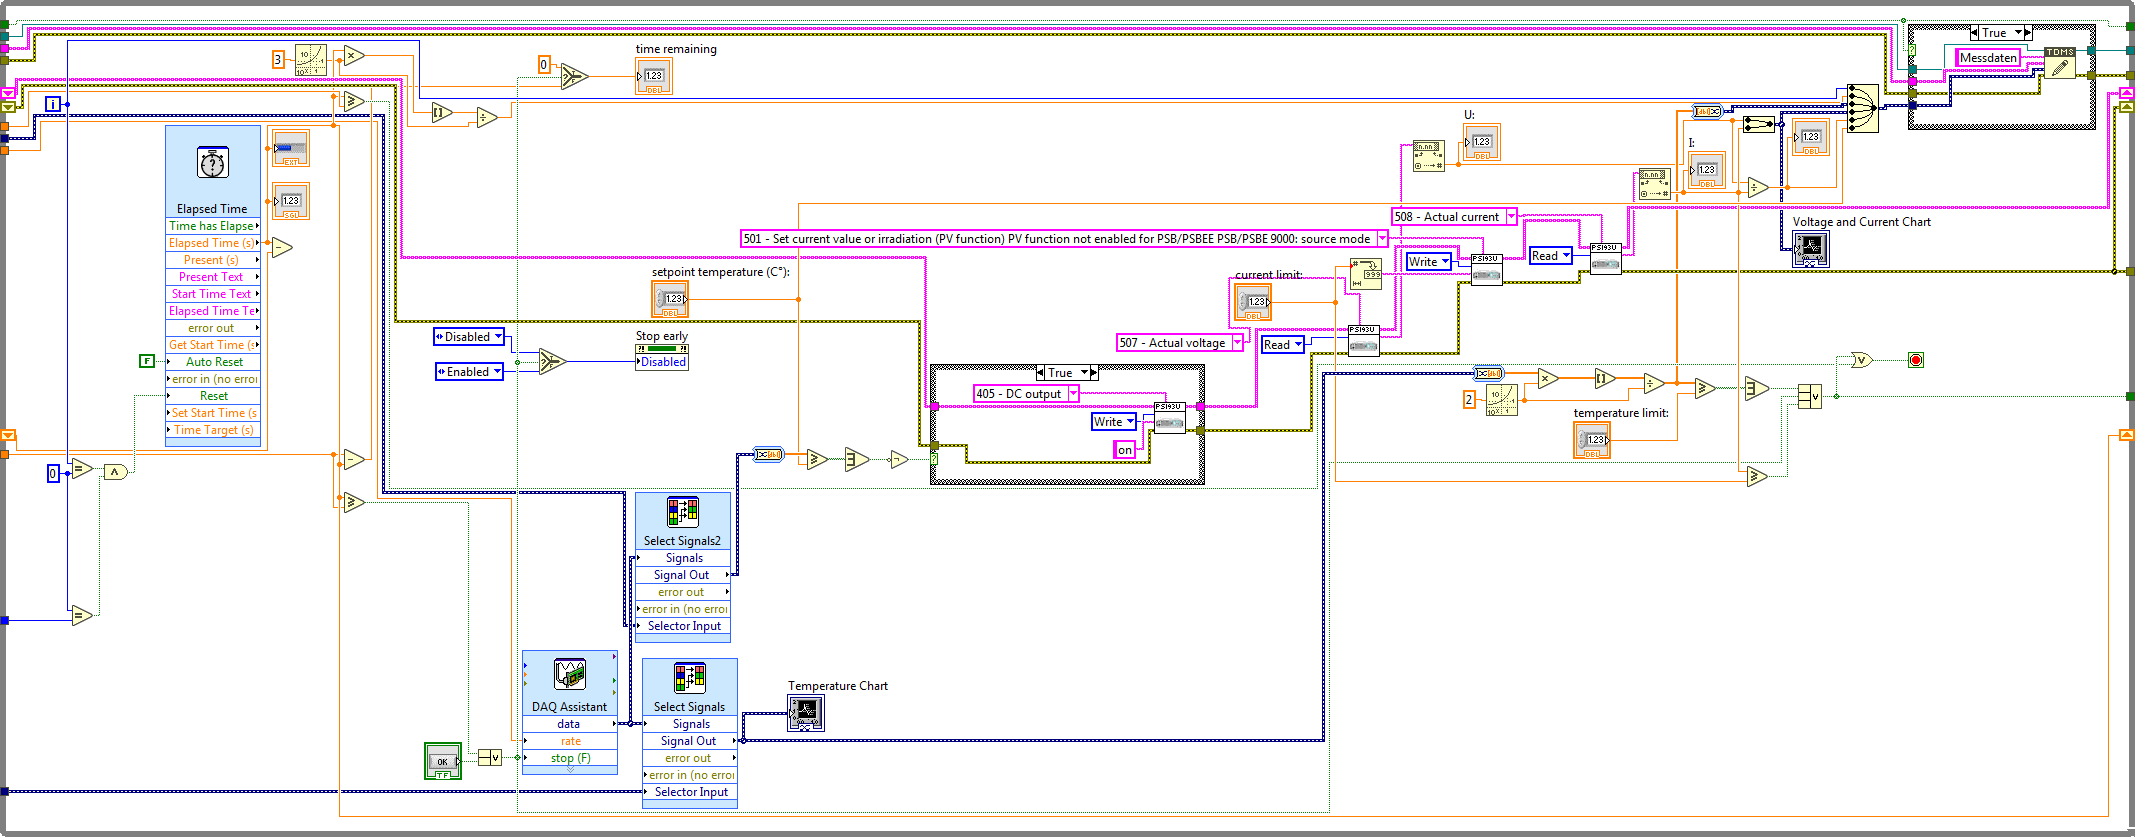Viewport: 2135px width, 837px height.
Task: Select the power-of-10 function beside constant 3
Action: tap(311, 60)
